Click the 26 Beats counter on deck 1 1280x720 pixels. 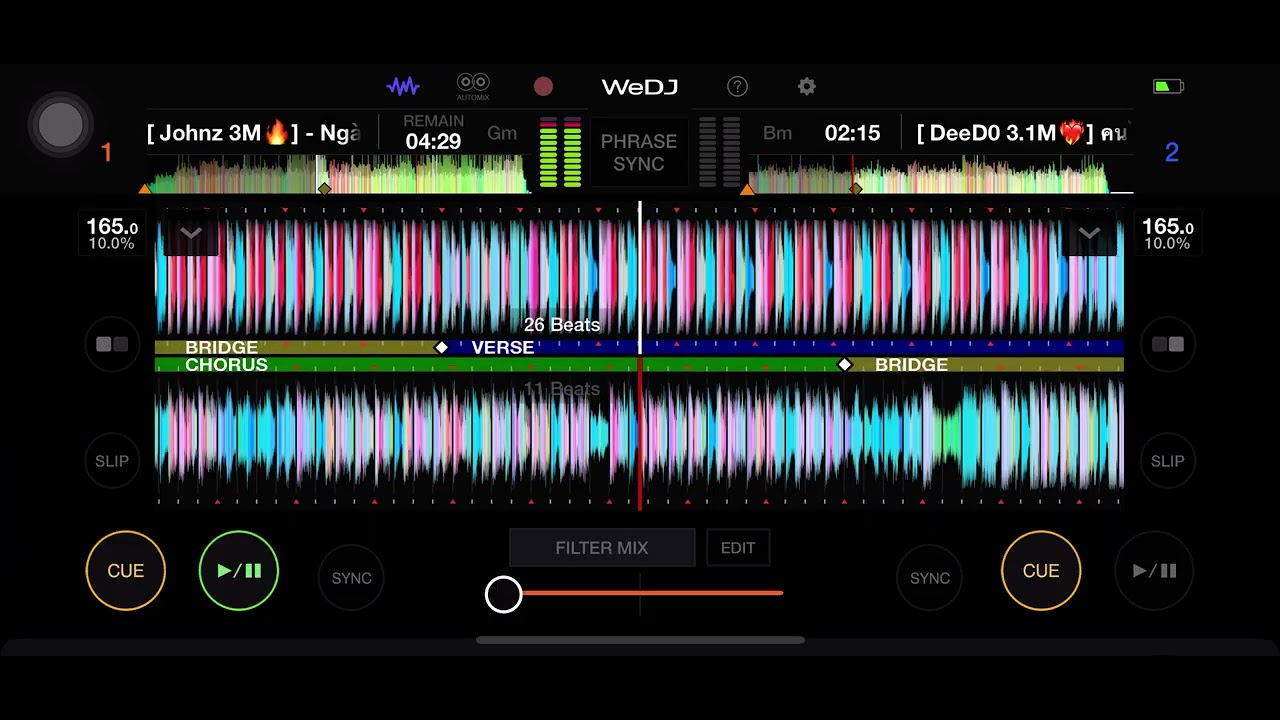[x=562, y=325]
